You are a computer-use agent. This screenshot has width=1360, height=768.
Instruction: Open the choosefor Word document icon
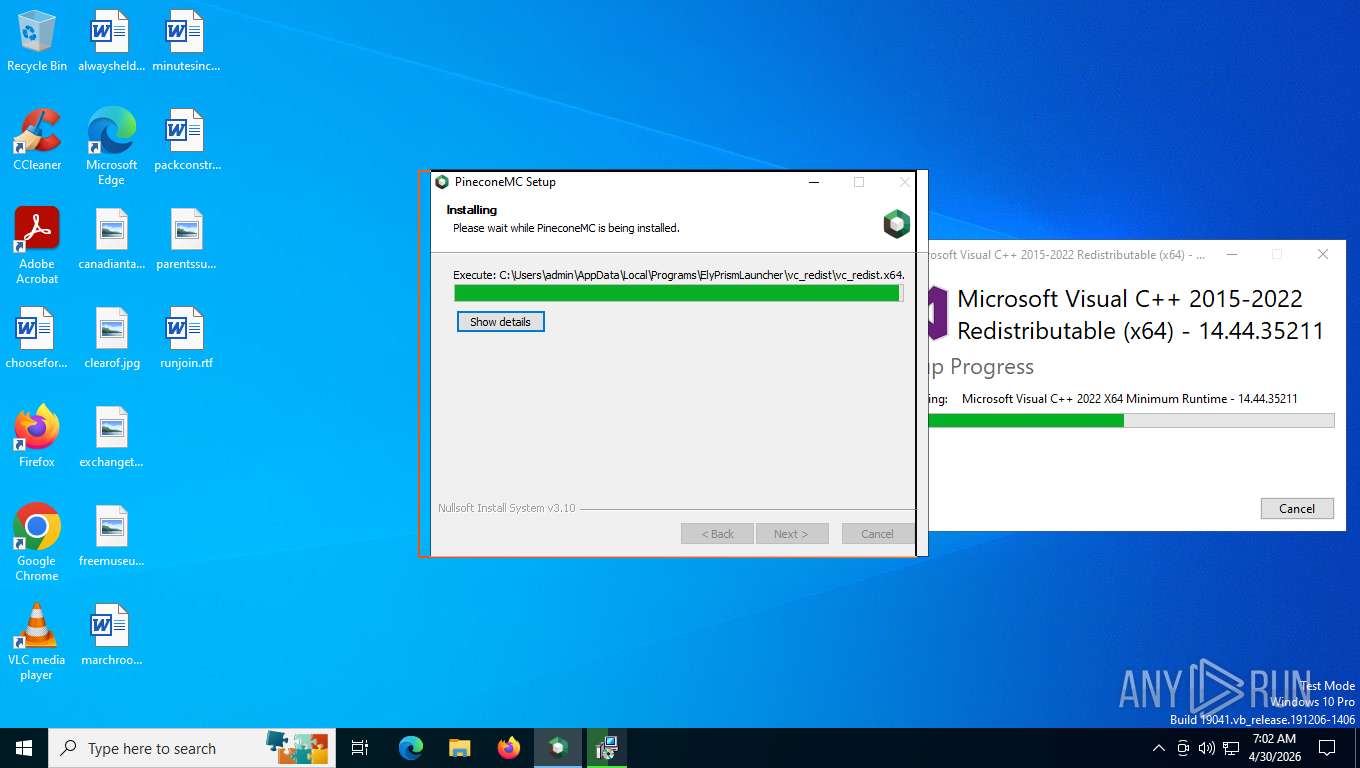(x=37, y=338)
